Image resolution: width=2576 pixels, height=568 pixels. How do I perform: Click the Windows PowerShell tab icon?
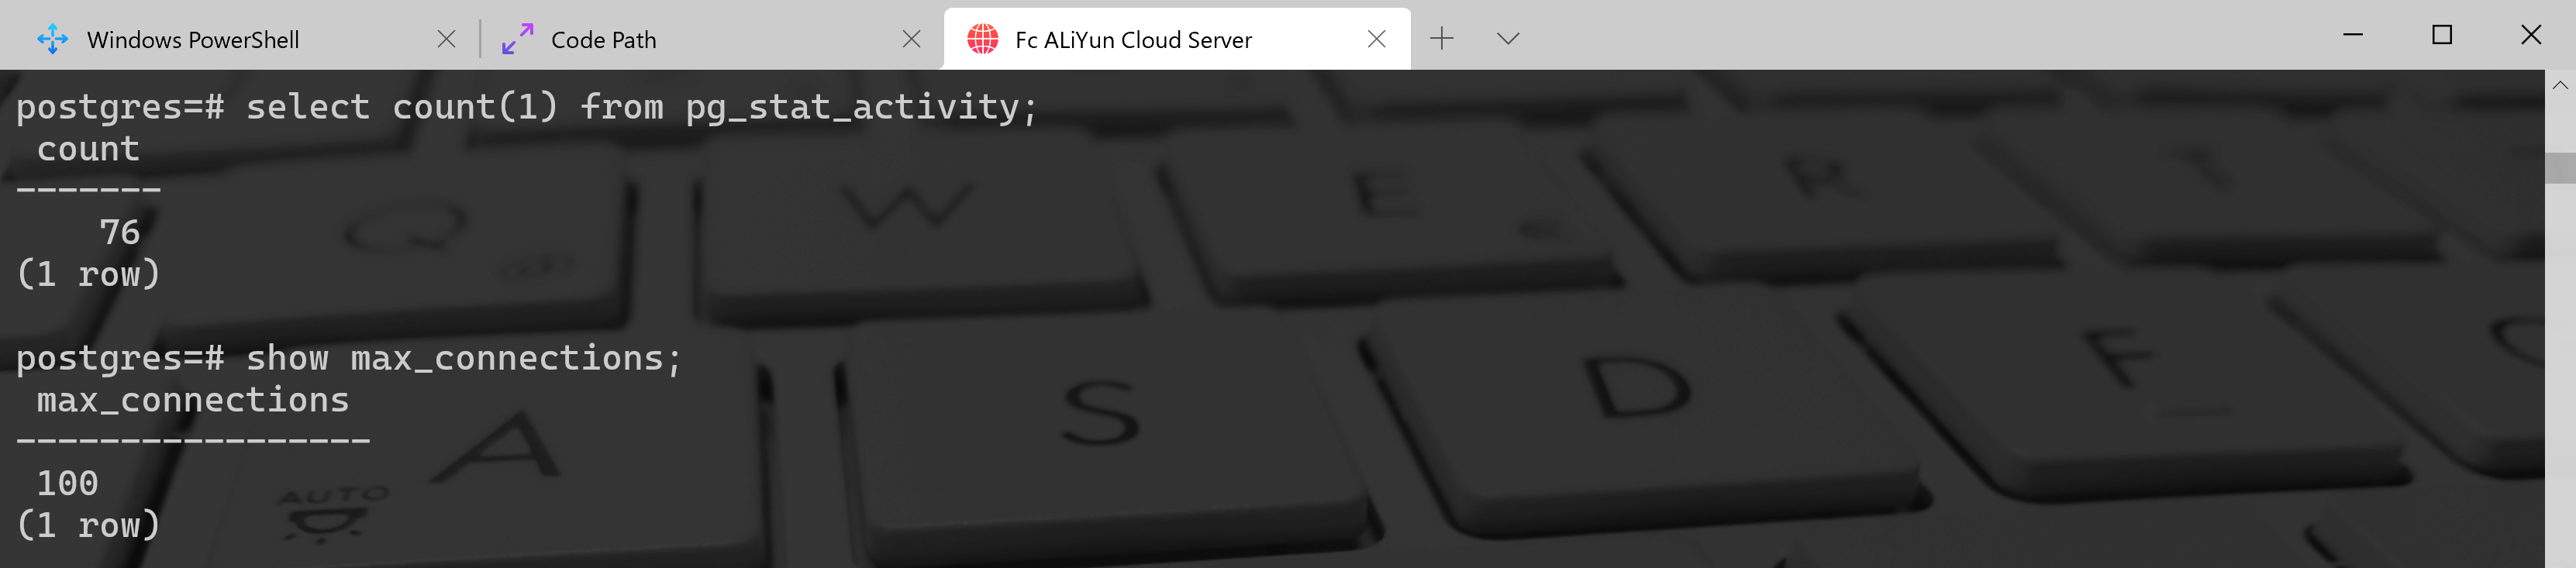(52, 40)
